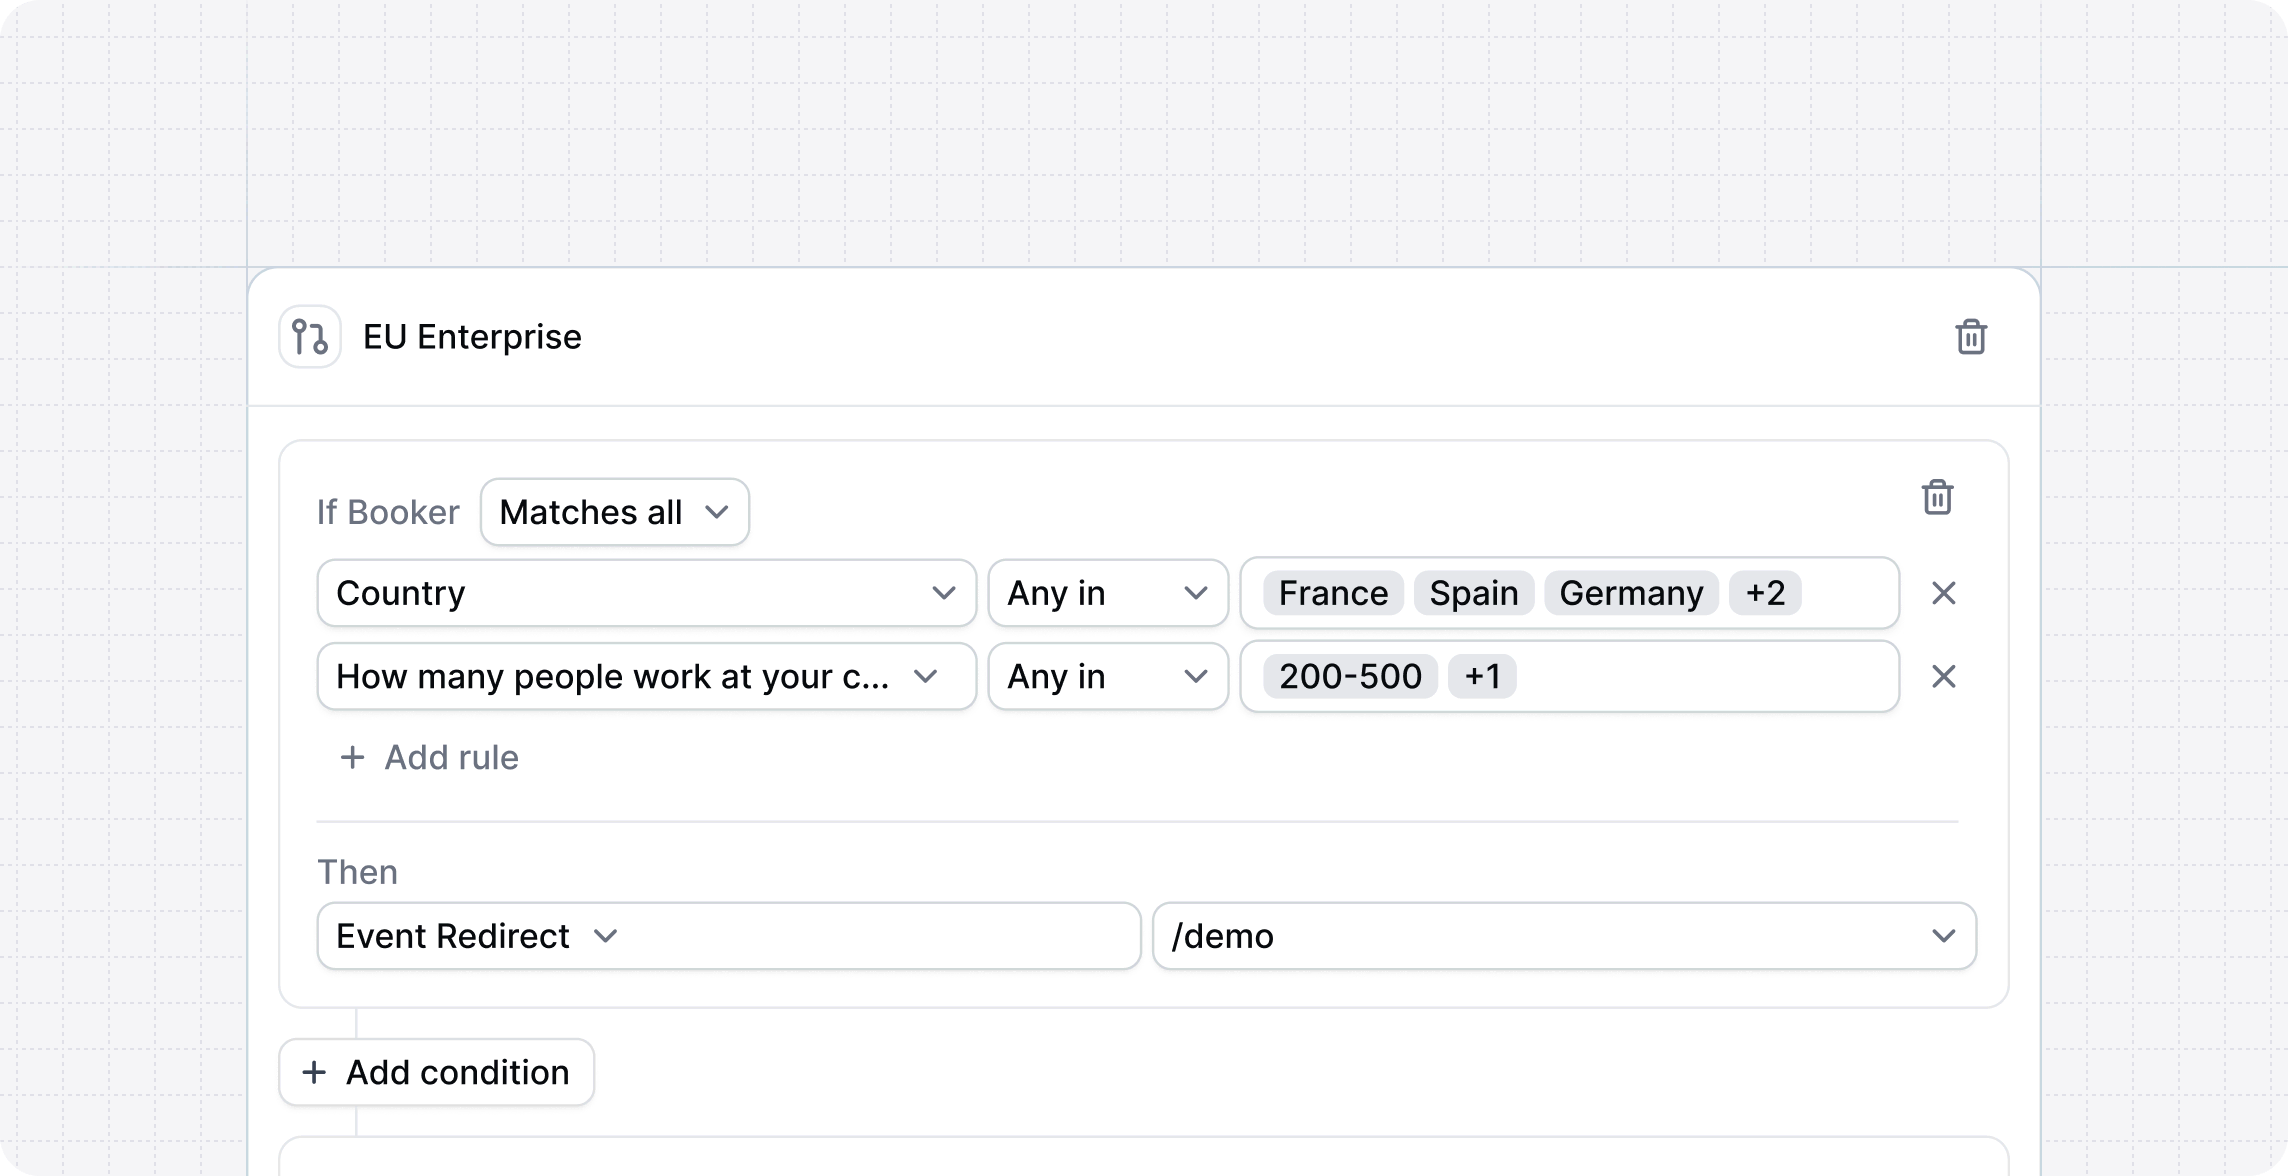2288x1176 pixels.
Task: Click the plus icon in Add rule
Action: click(352, 758)
